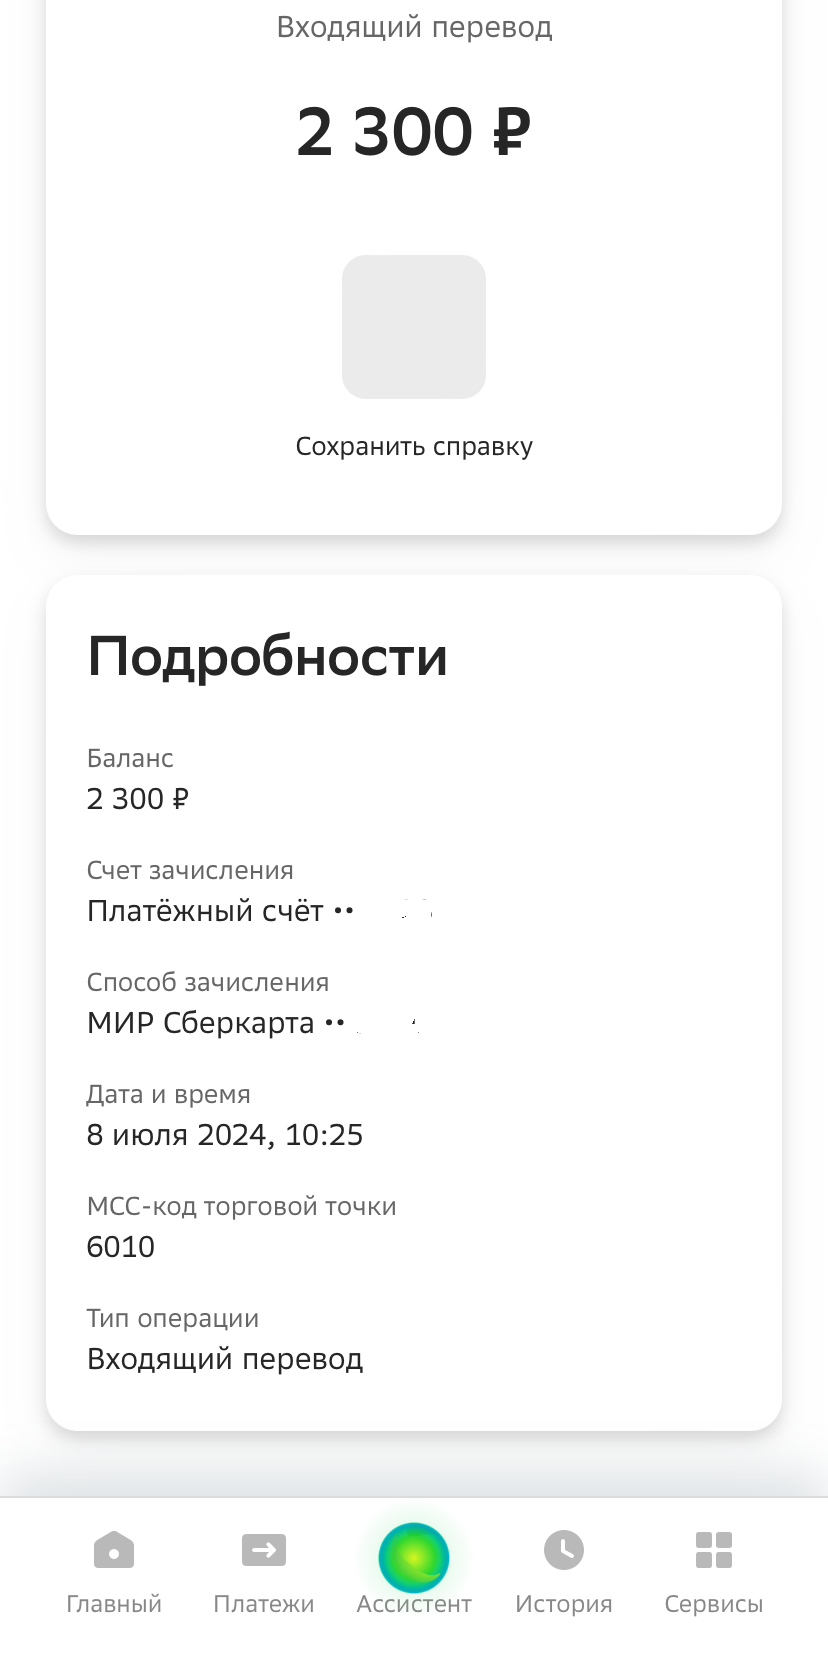Image resolution: width=828 pixels, height=1662 pixels.
Task: Click the Подробности heading
Action: [x=268, y=657]
